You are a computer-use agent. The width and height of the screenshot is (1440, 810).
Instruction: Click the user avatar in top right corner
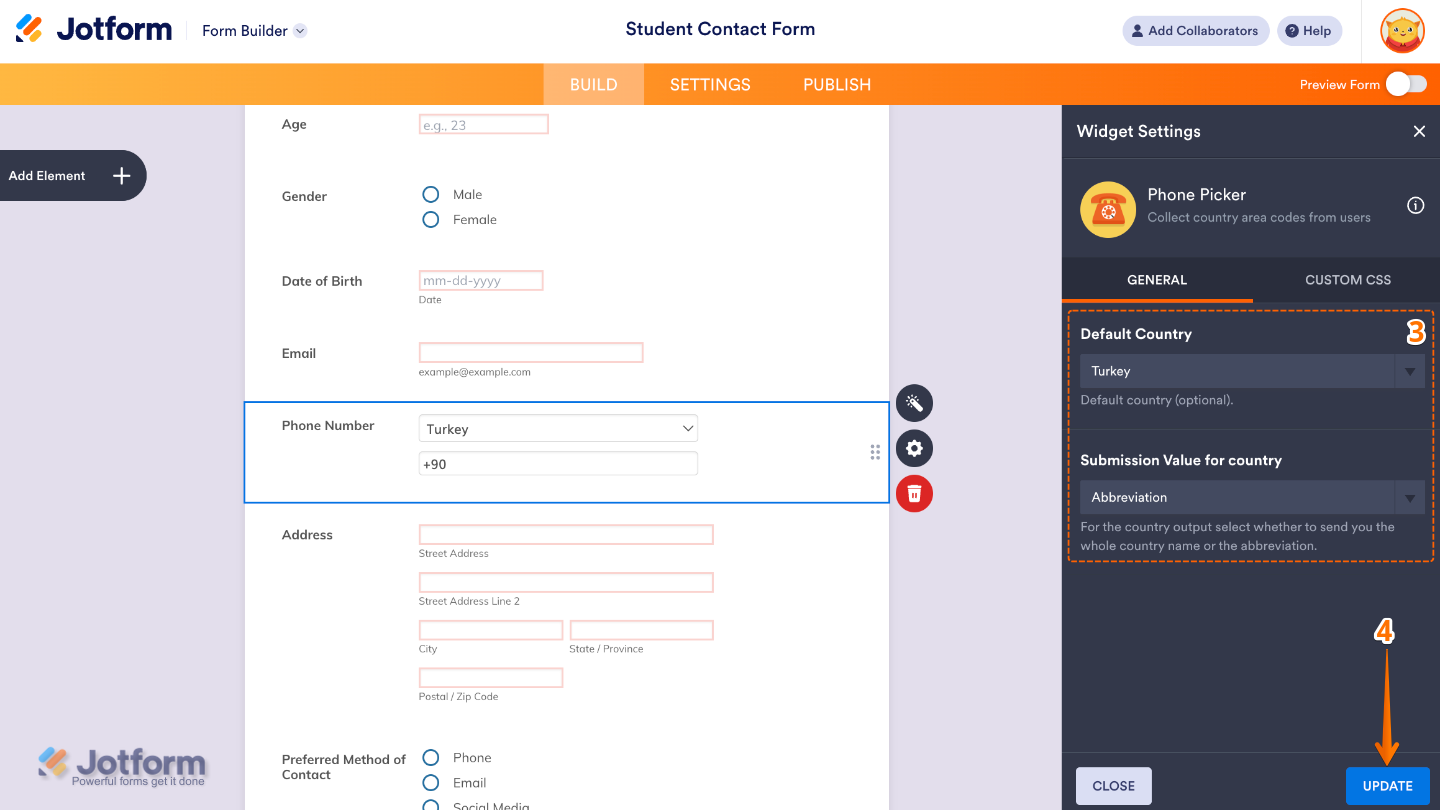click(1402, 30)
